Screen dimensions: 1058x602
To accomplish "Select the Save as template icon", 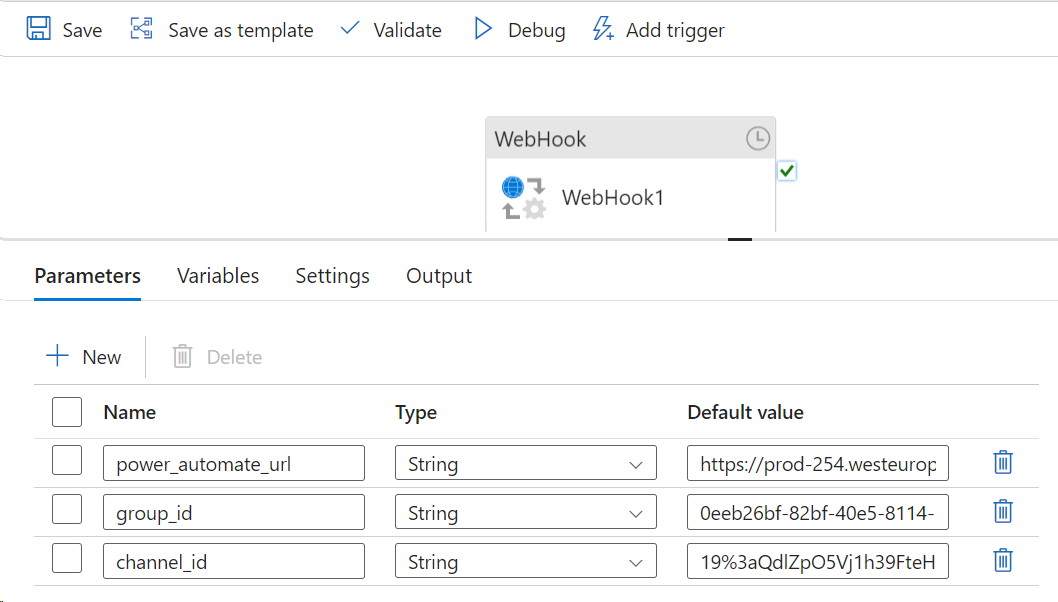I will click(x=139, y=29).
